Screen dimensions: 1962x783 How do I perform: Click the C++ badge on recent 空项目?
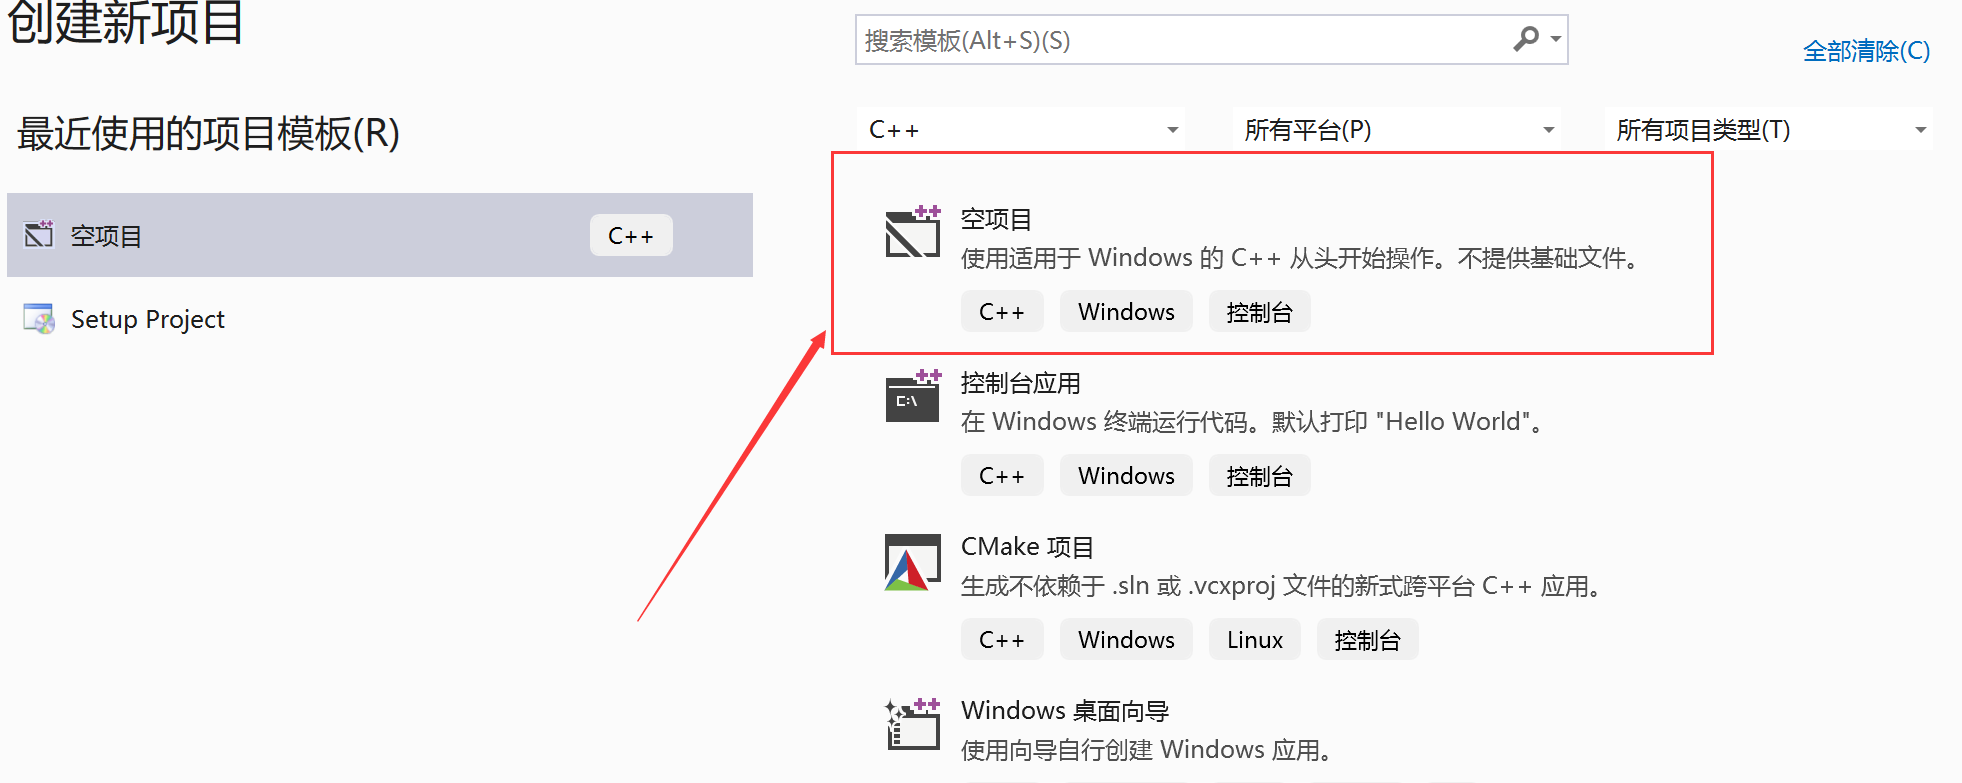(631, 236)
